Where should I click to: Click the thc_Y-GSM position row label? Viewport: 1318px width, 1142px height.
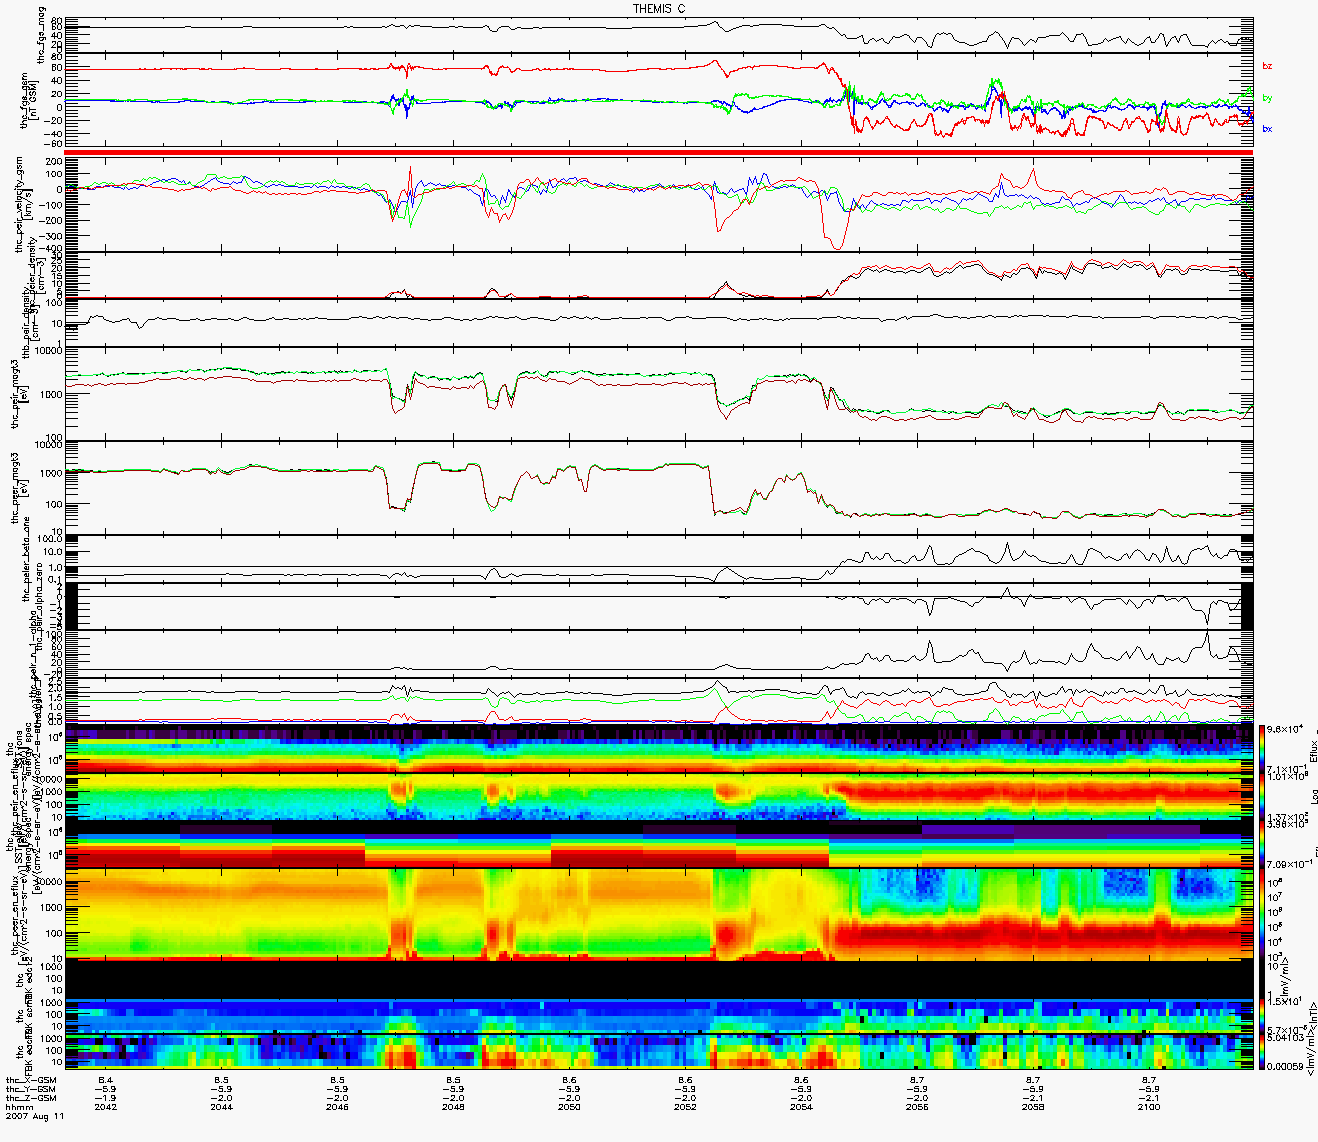coord(29,1089)
